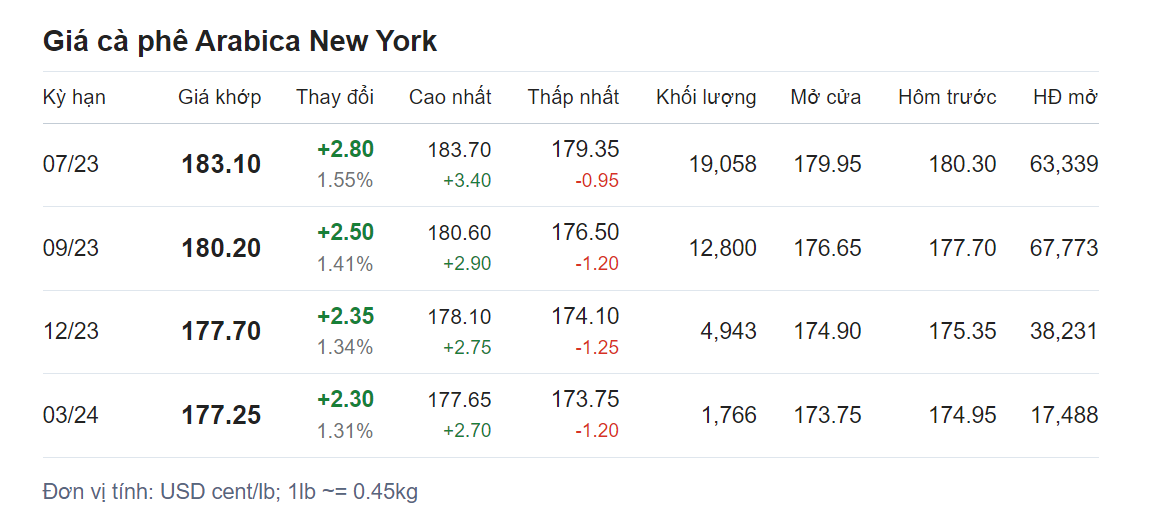Click the unit note 'Đơn vị tính' text
The image size is (1157, 507).
230,491
